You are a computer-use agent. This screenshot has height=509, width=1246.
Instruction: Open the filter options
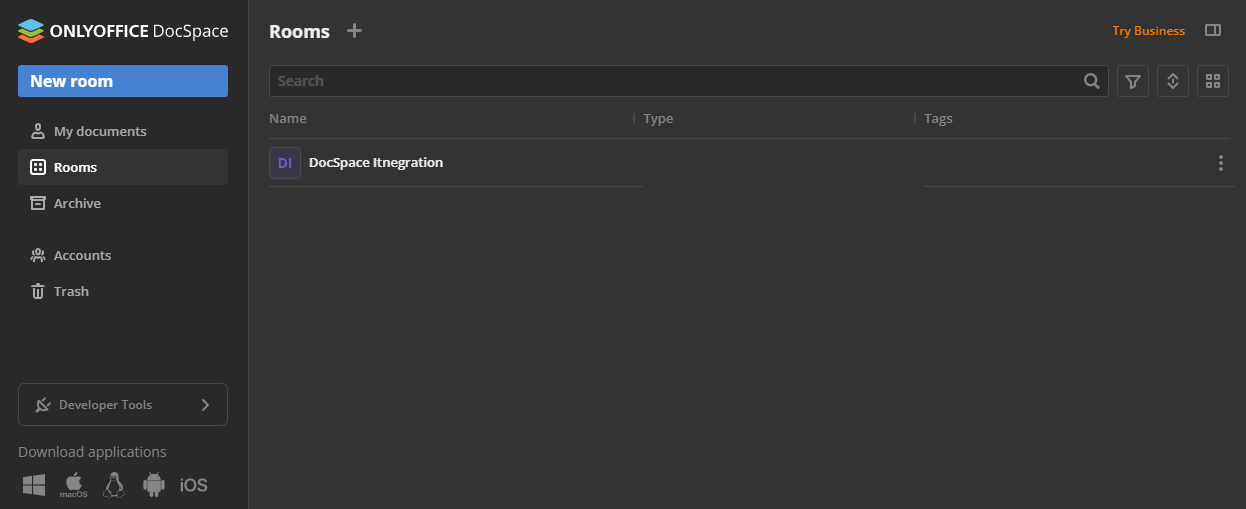click(x=1133, y=81)
